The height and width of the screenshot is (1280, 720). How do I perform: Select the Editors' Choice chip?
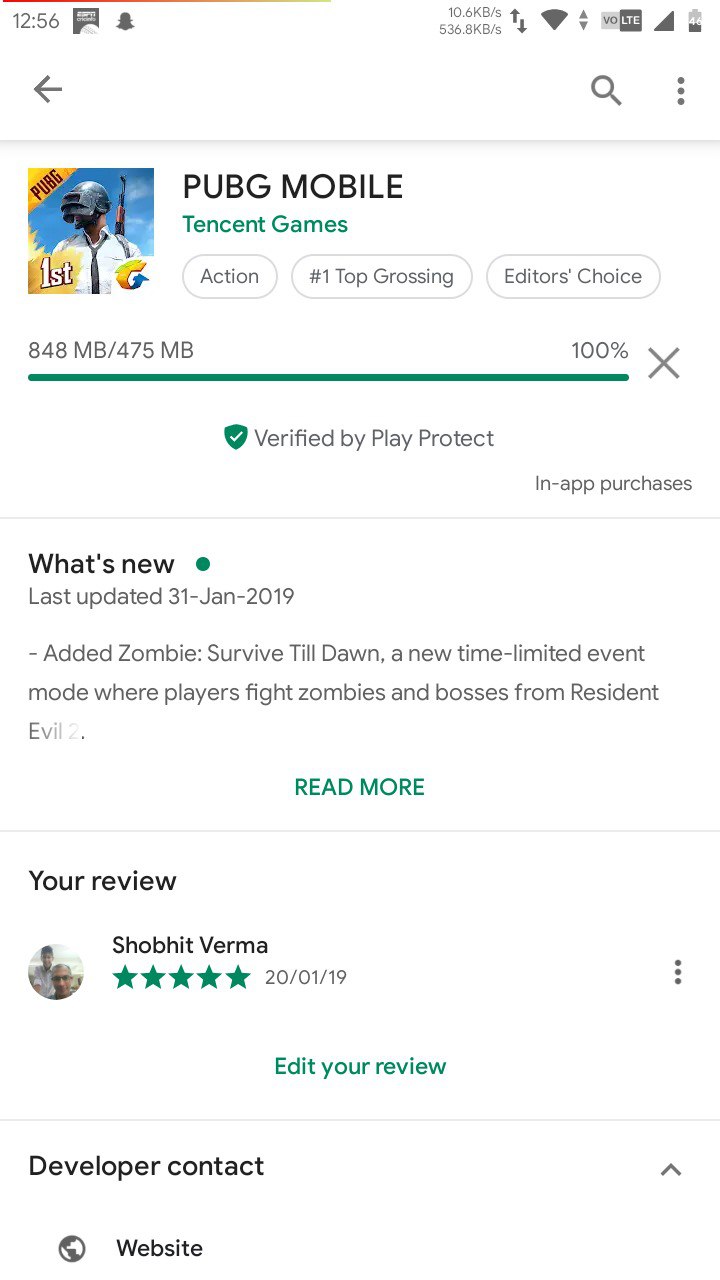(573, 276)
